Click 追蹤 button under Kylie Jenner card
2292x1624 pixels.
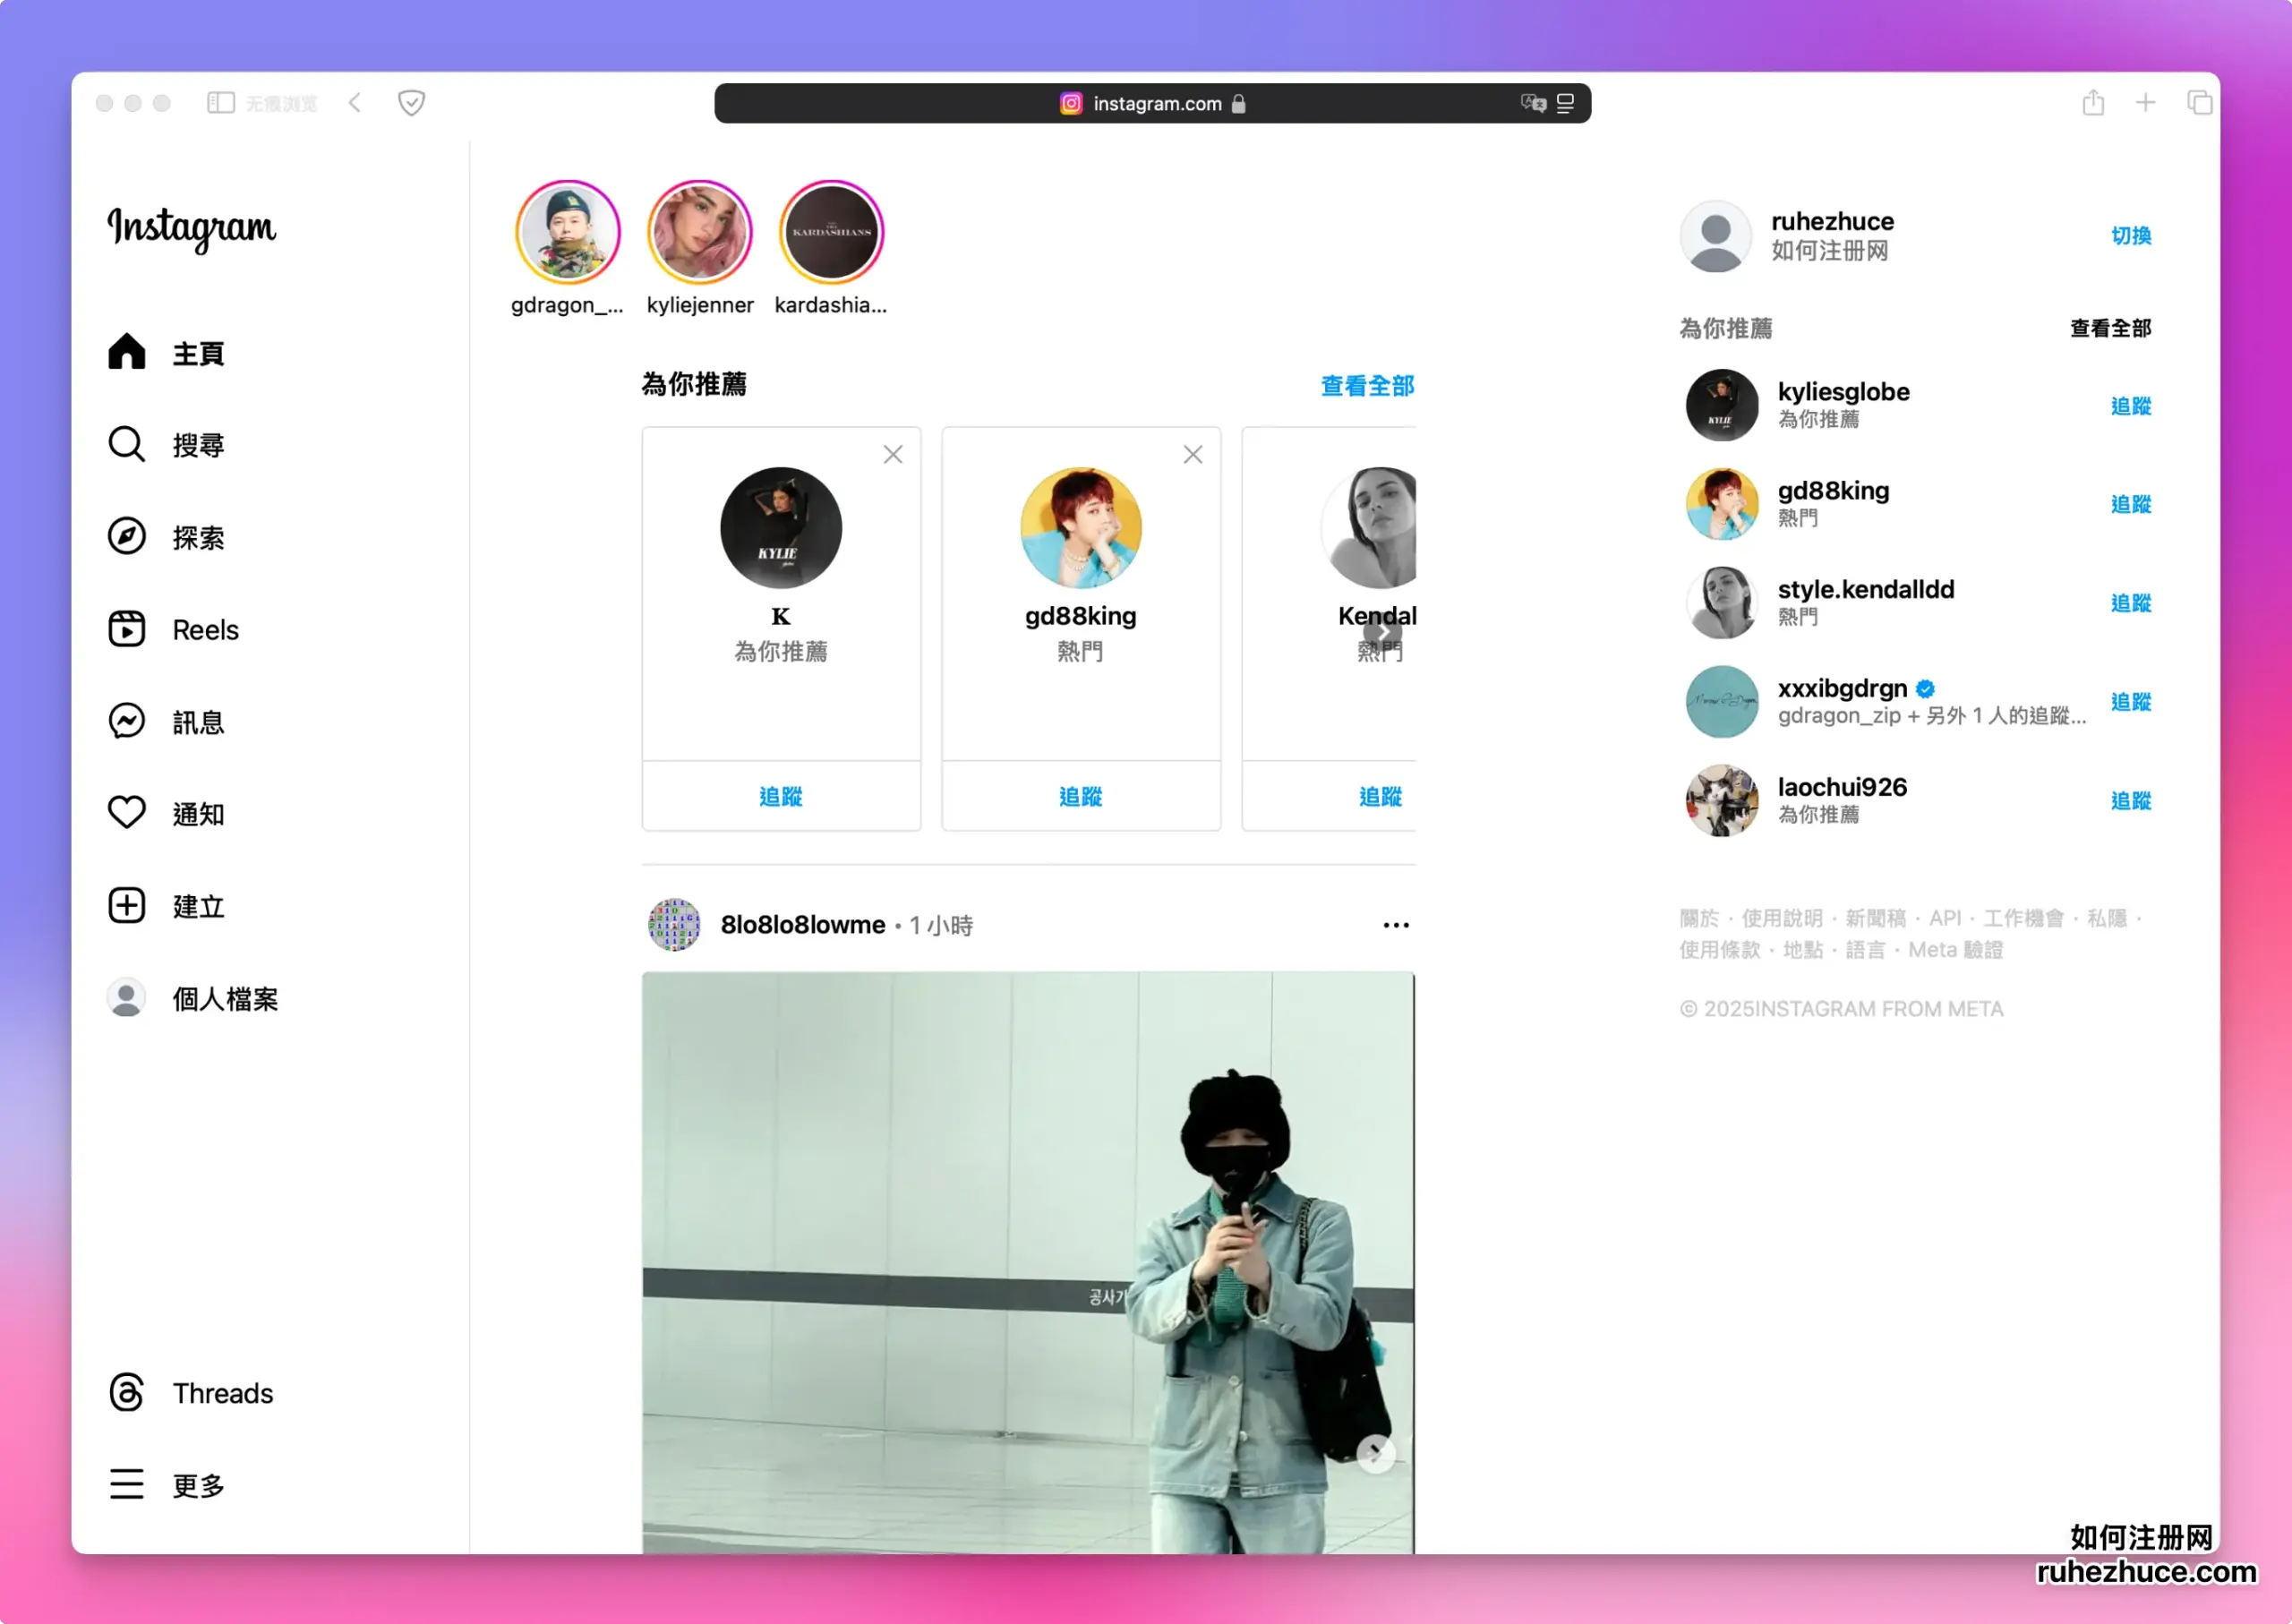(x=781, y=796)
